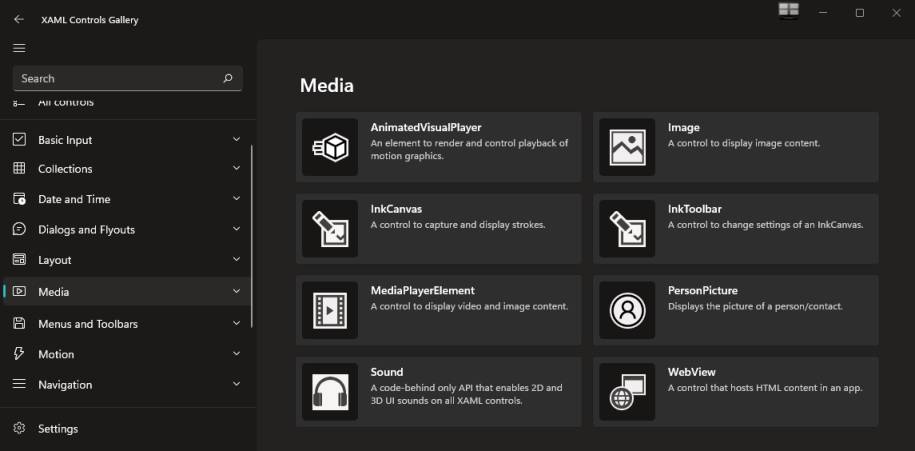915x451 pixels.
Task: Click the Basic Input checkbox icon
Action: [x=19, y=139]
